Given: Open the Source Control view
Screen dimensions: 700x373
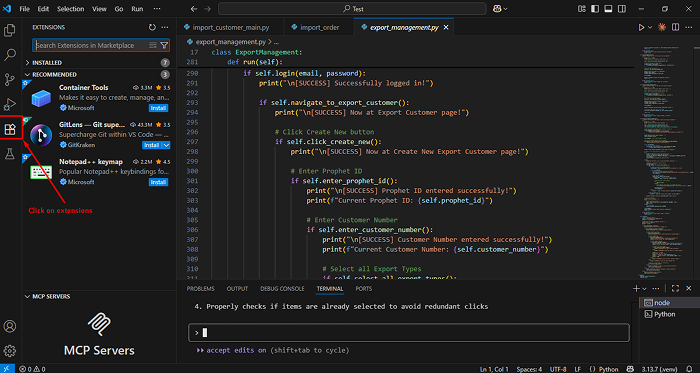Looking at the screenshot, I should point(10,80).
